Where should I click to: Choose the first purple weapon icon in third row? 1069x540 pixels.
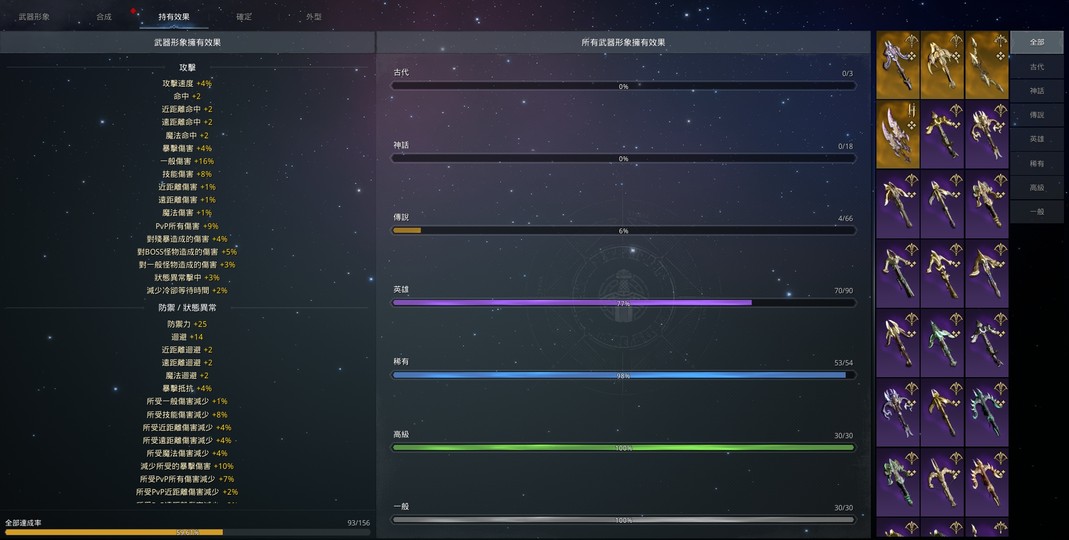coord(897,204)
